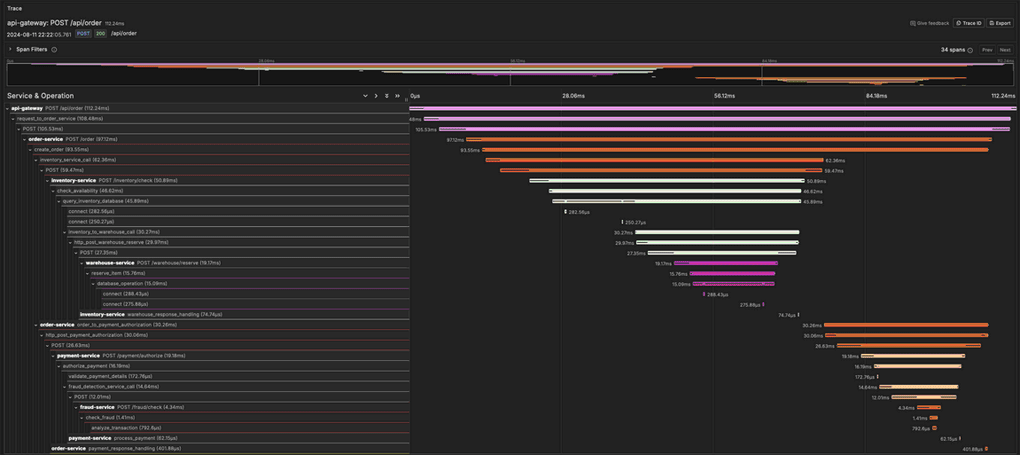Go to the Prev span match

[x=987, y=50]
